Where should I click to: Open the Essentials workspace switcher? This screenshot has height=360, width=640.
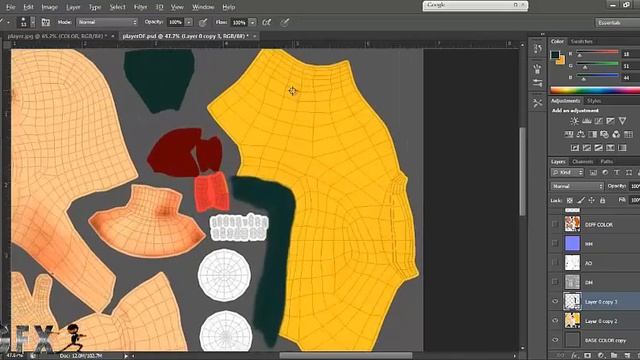[x=617, y=22]
